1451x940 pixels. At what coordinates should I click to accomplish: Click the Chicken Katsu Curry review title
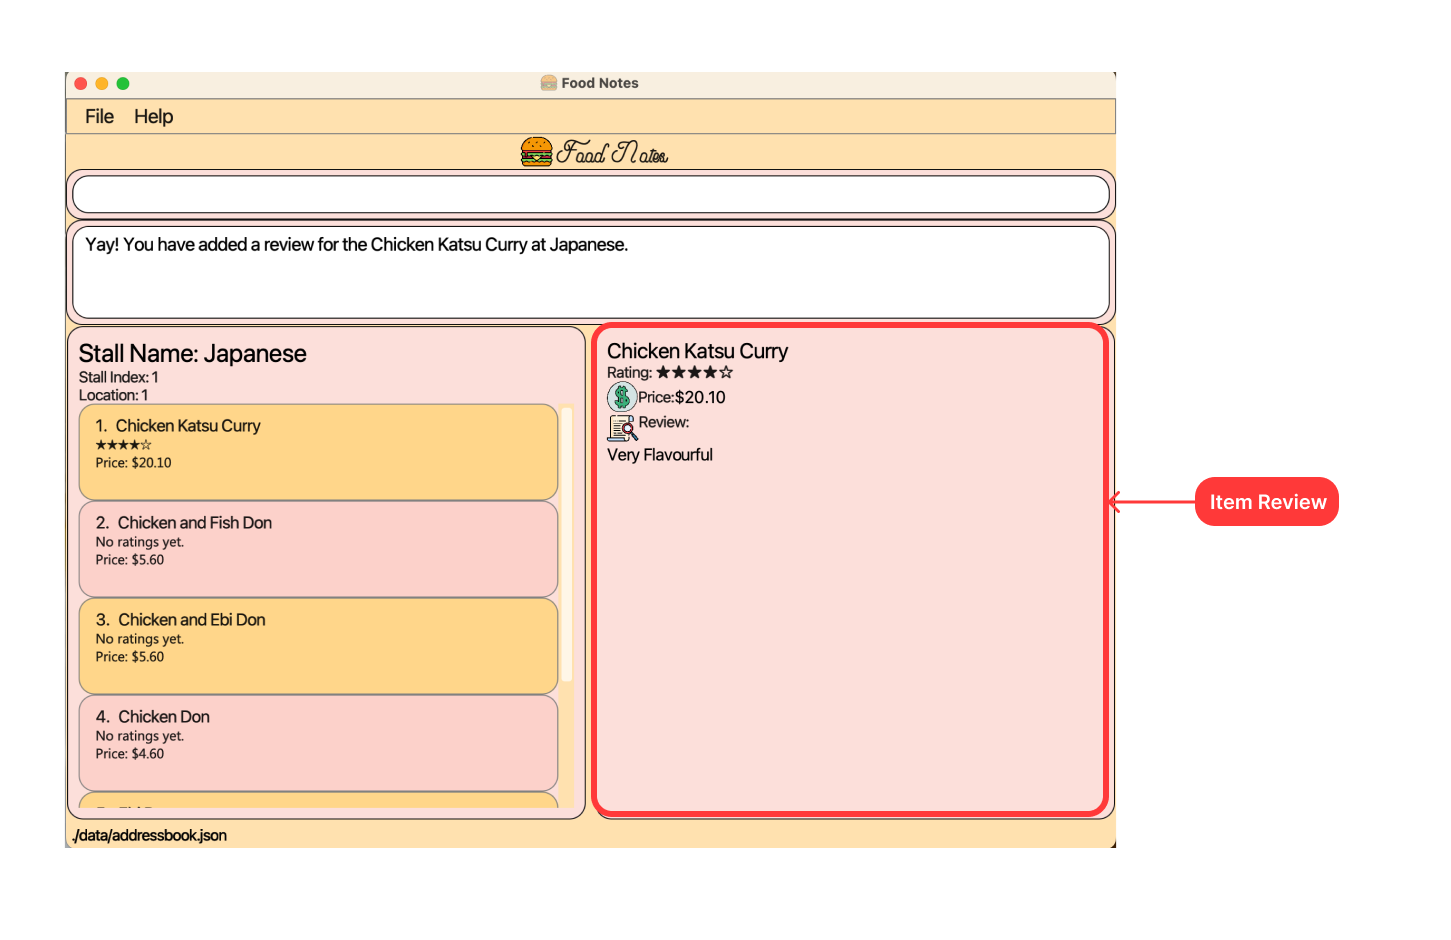click(x=697, y=351)
